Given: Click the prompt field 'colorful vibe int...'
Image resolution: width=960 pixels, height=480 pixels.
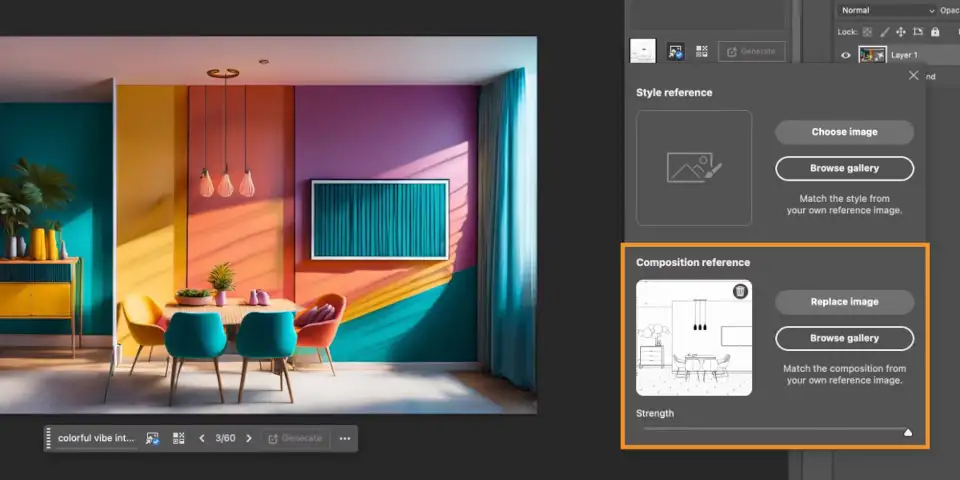Looking at the screenshot, I should (x=95, y=438).
